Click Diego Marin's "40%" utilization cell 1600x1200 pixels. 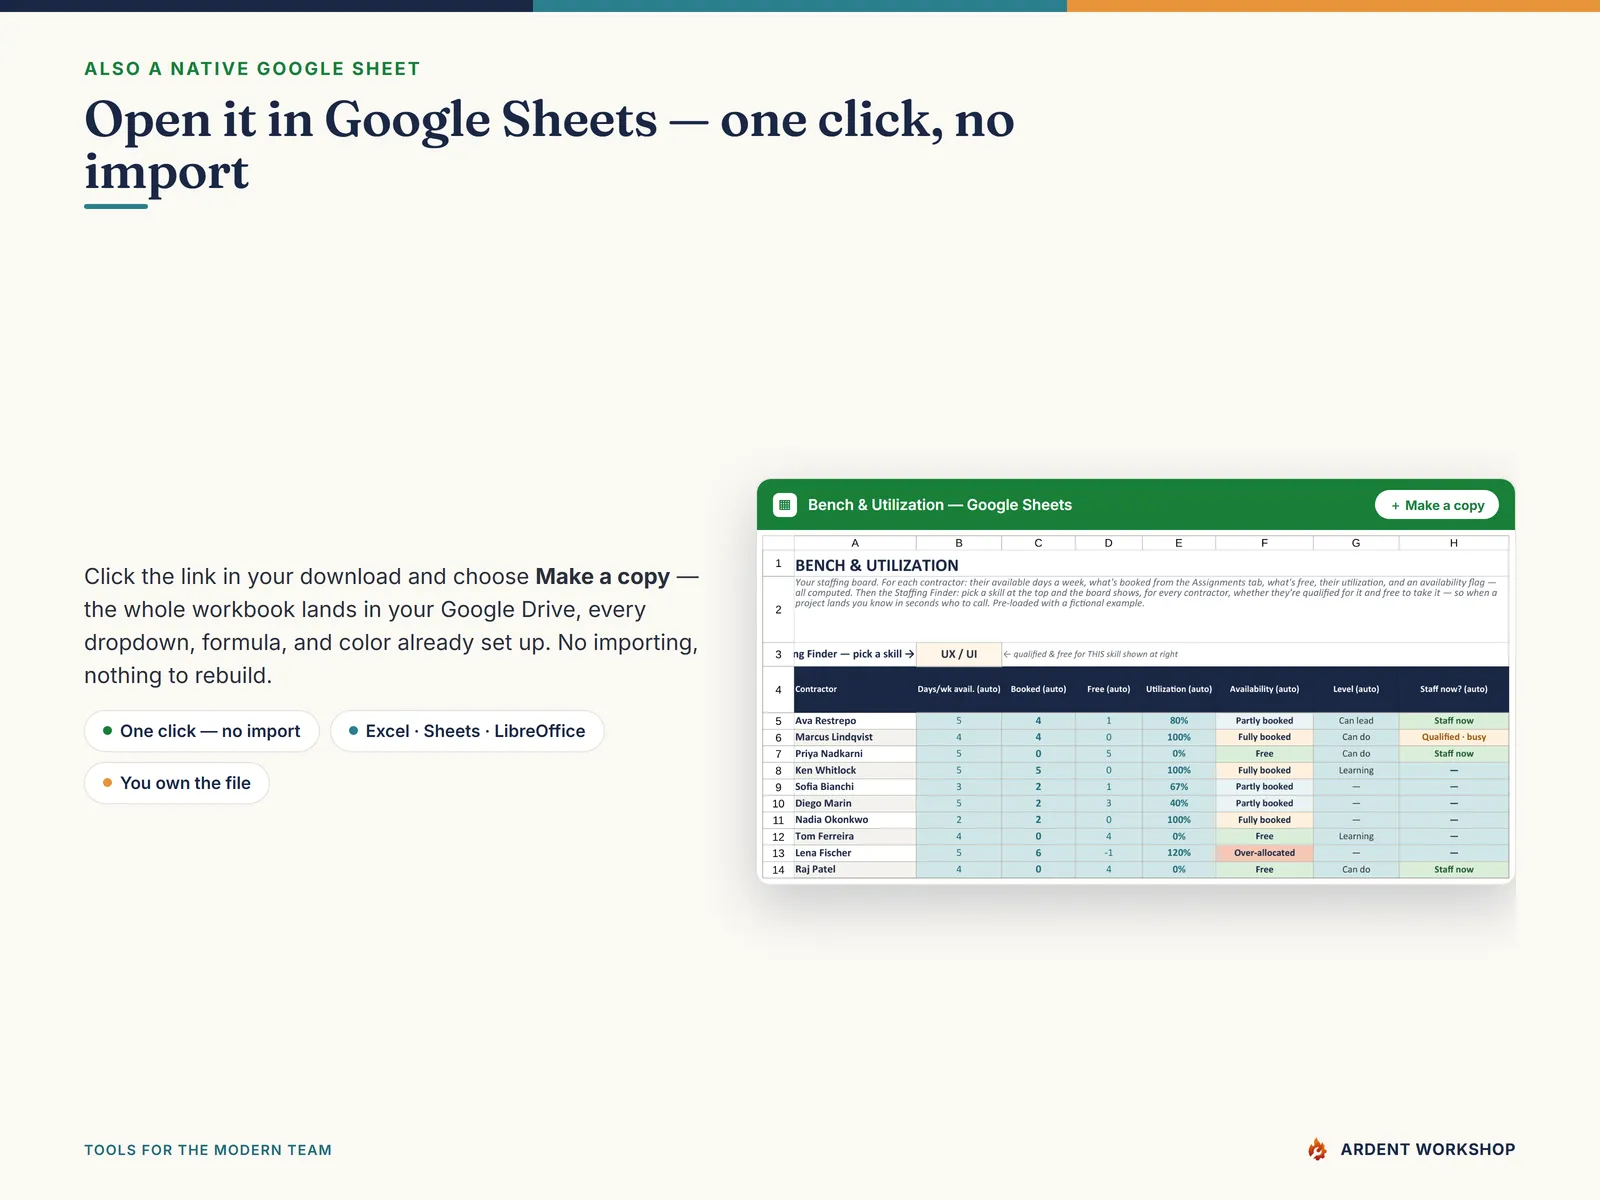1179,803
